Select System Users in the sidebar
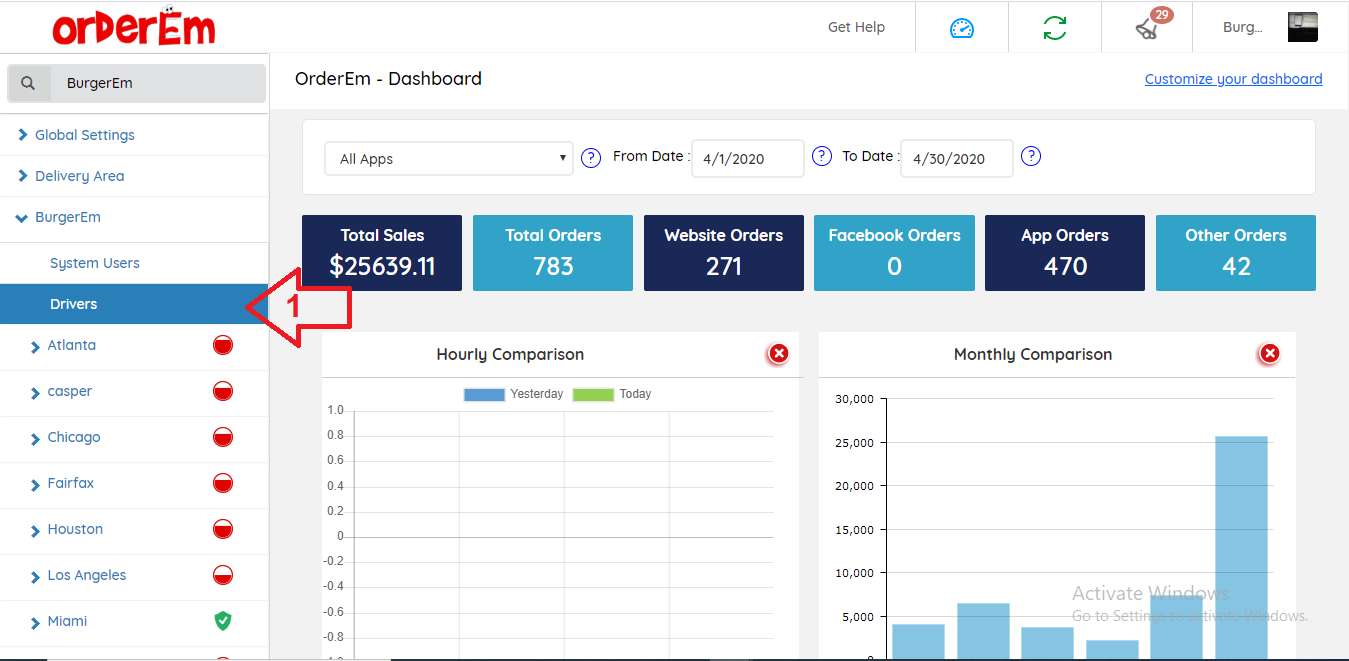The height and width of the screenshot is (661, 1349). coord(95,264)
